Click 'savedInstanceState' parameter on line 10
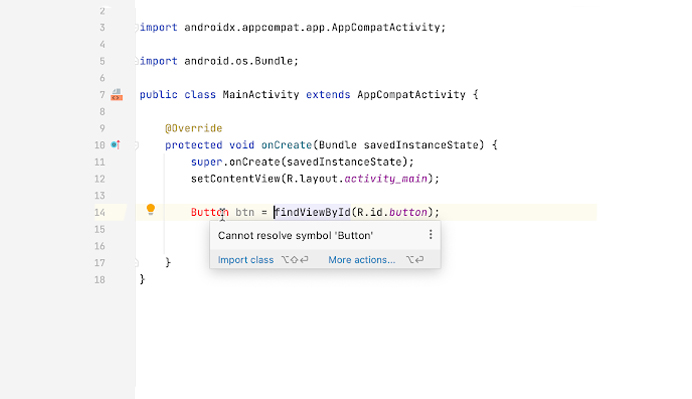This screenshot has height=399, width=692. pos(421,145)
